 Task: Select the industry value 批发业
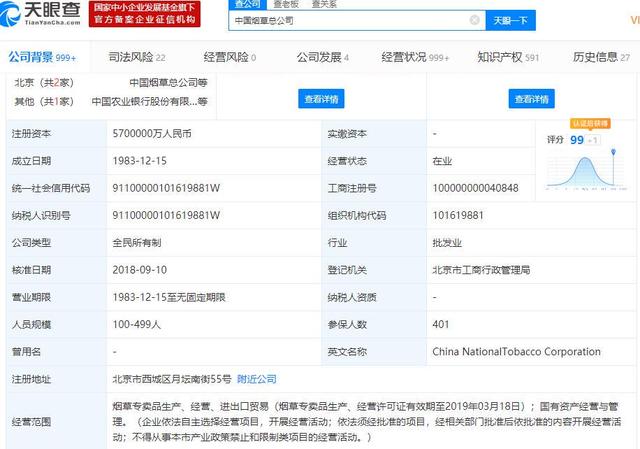click(447, 243)
